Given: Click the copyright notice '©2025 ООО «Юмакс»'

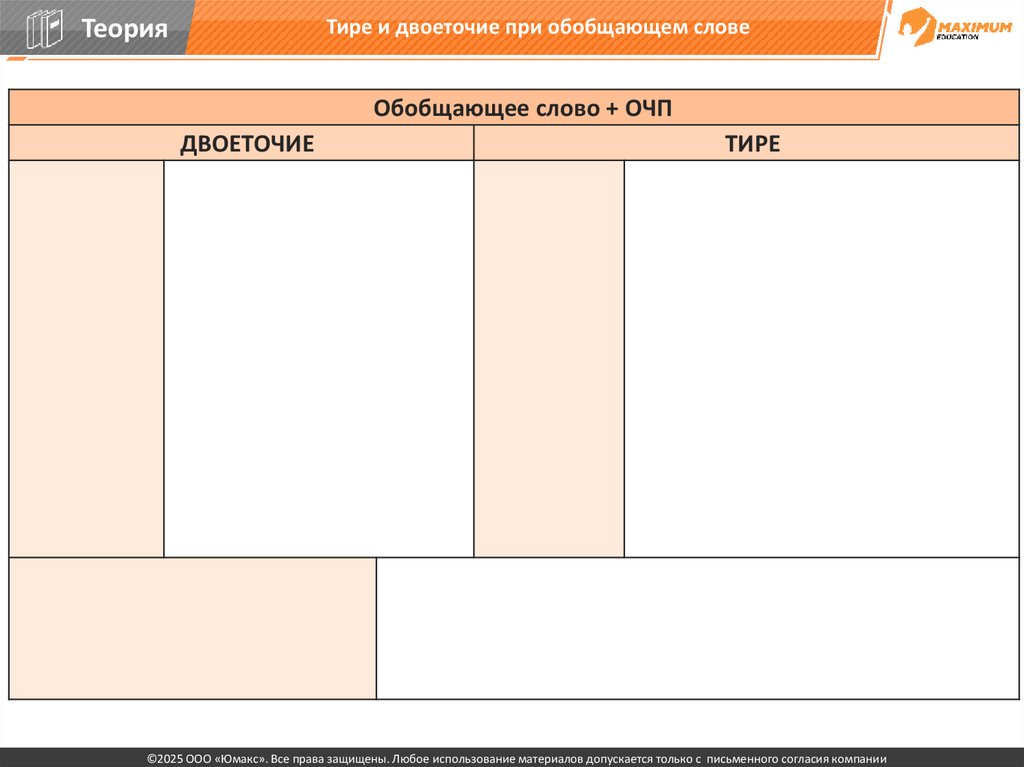Looking at the screenshot, I should click(206, 759).
